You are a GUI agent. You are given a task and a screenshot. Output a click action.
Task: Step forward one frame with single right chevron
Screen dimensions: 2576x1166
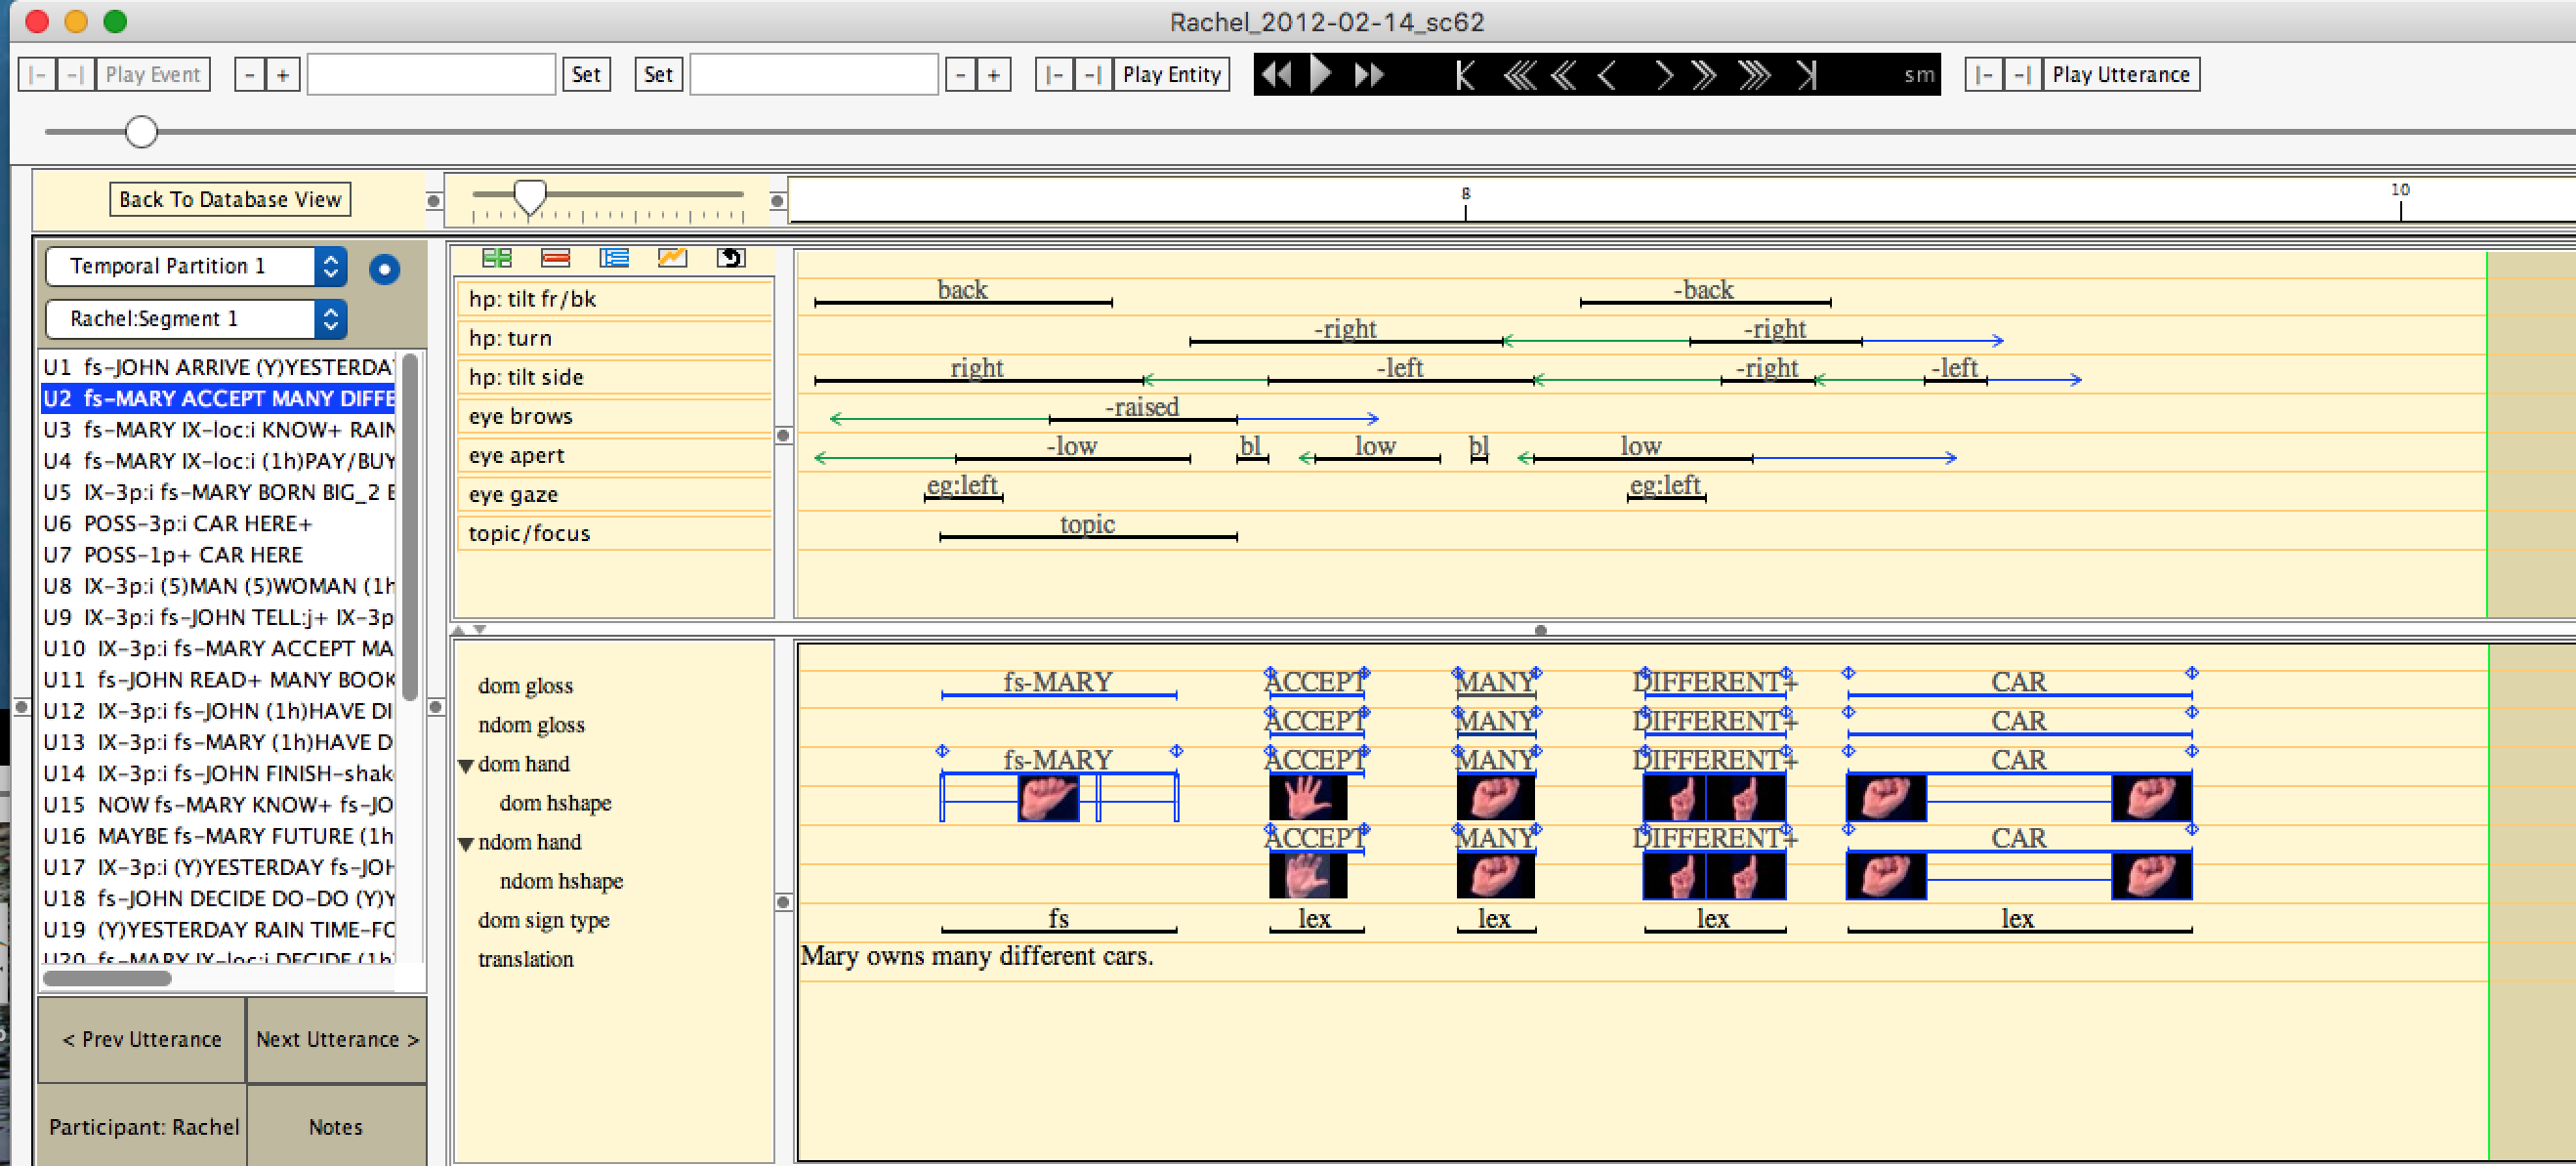tap(1663, 74)
